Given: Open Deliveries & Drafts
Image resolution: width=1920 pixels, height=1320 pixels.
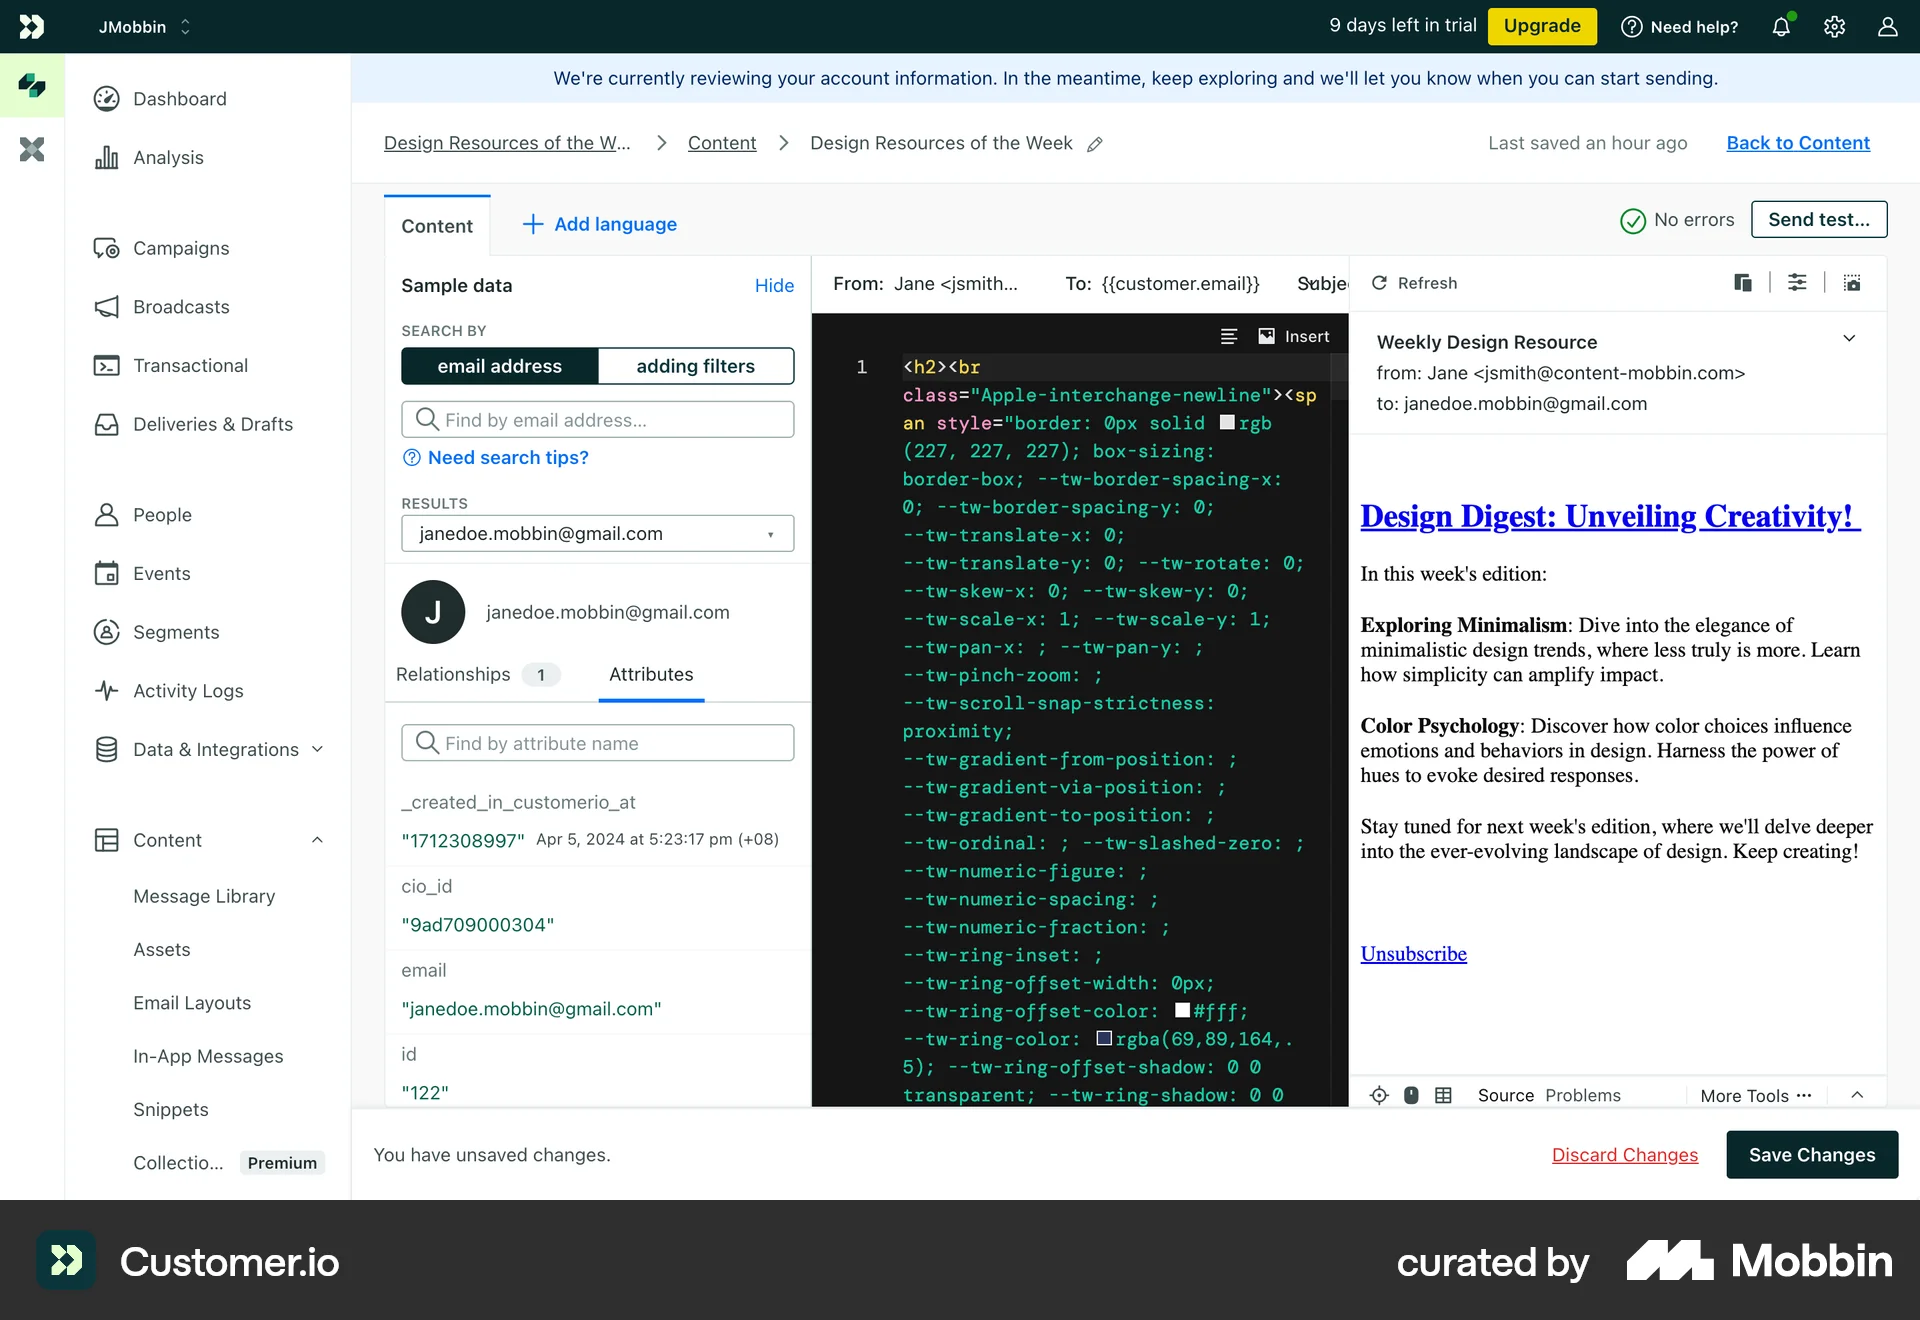Looking at the screenshot, I should click(213, 424).
